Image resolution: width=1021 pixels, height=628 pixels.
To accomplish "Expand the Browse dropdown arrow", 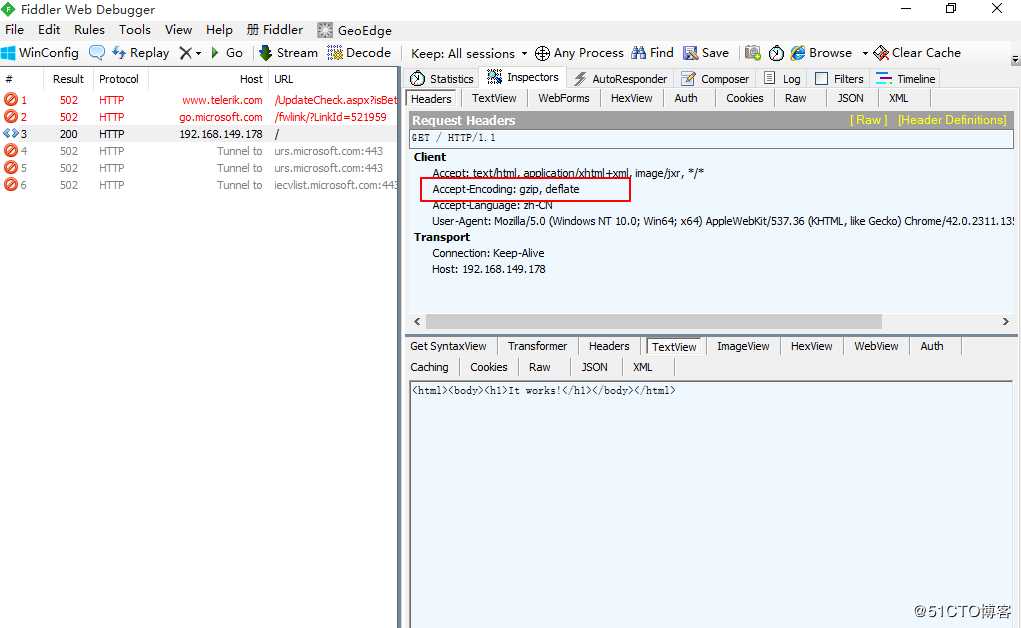I will click(x=865, y=53).
